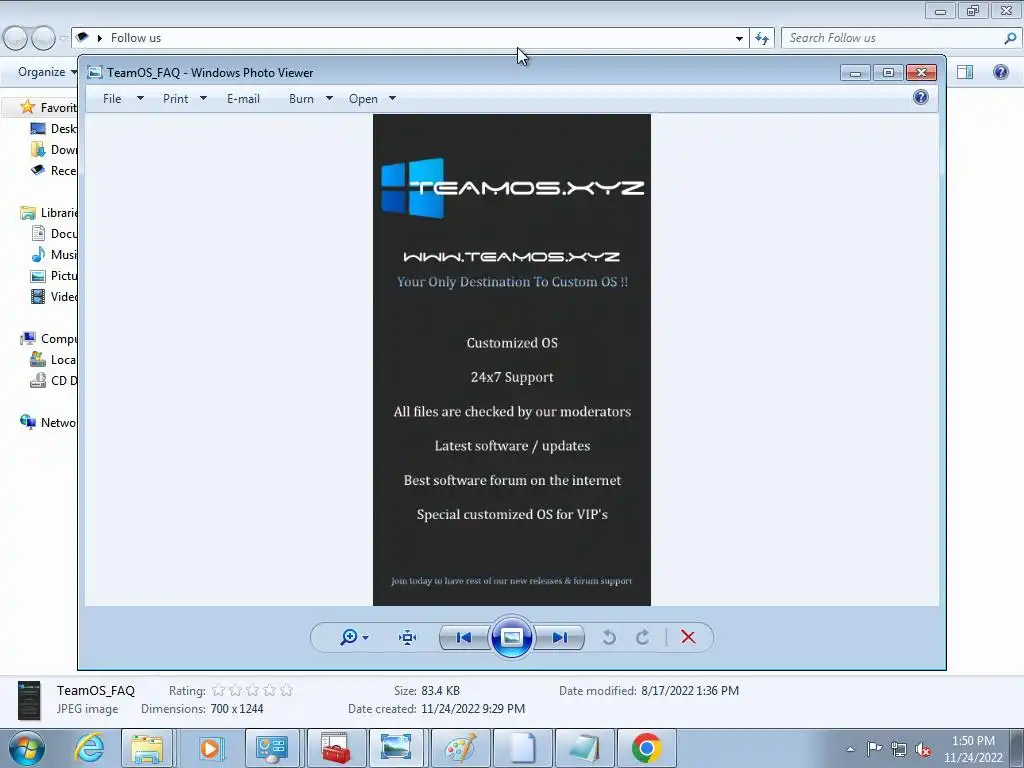Select Pictures library in navigation pane

click(54, 276)
